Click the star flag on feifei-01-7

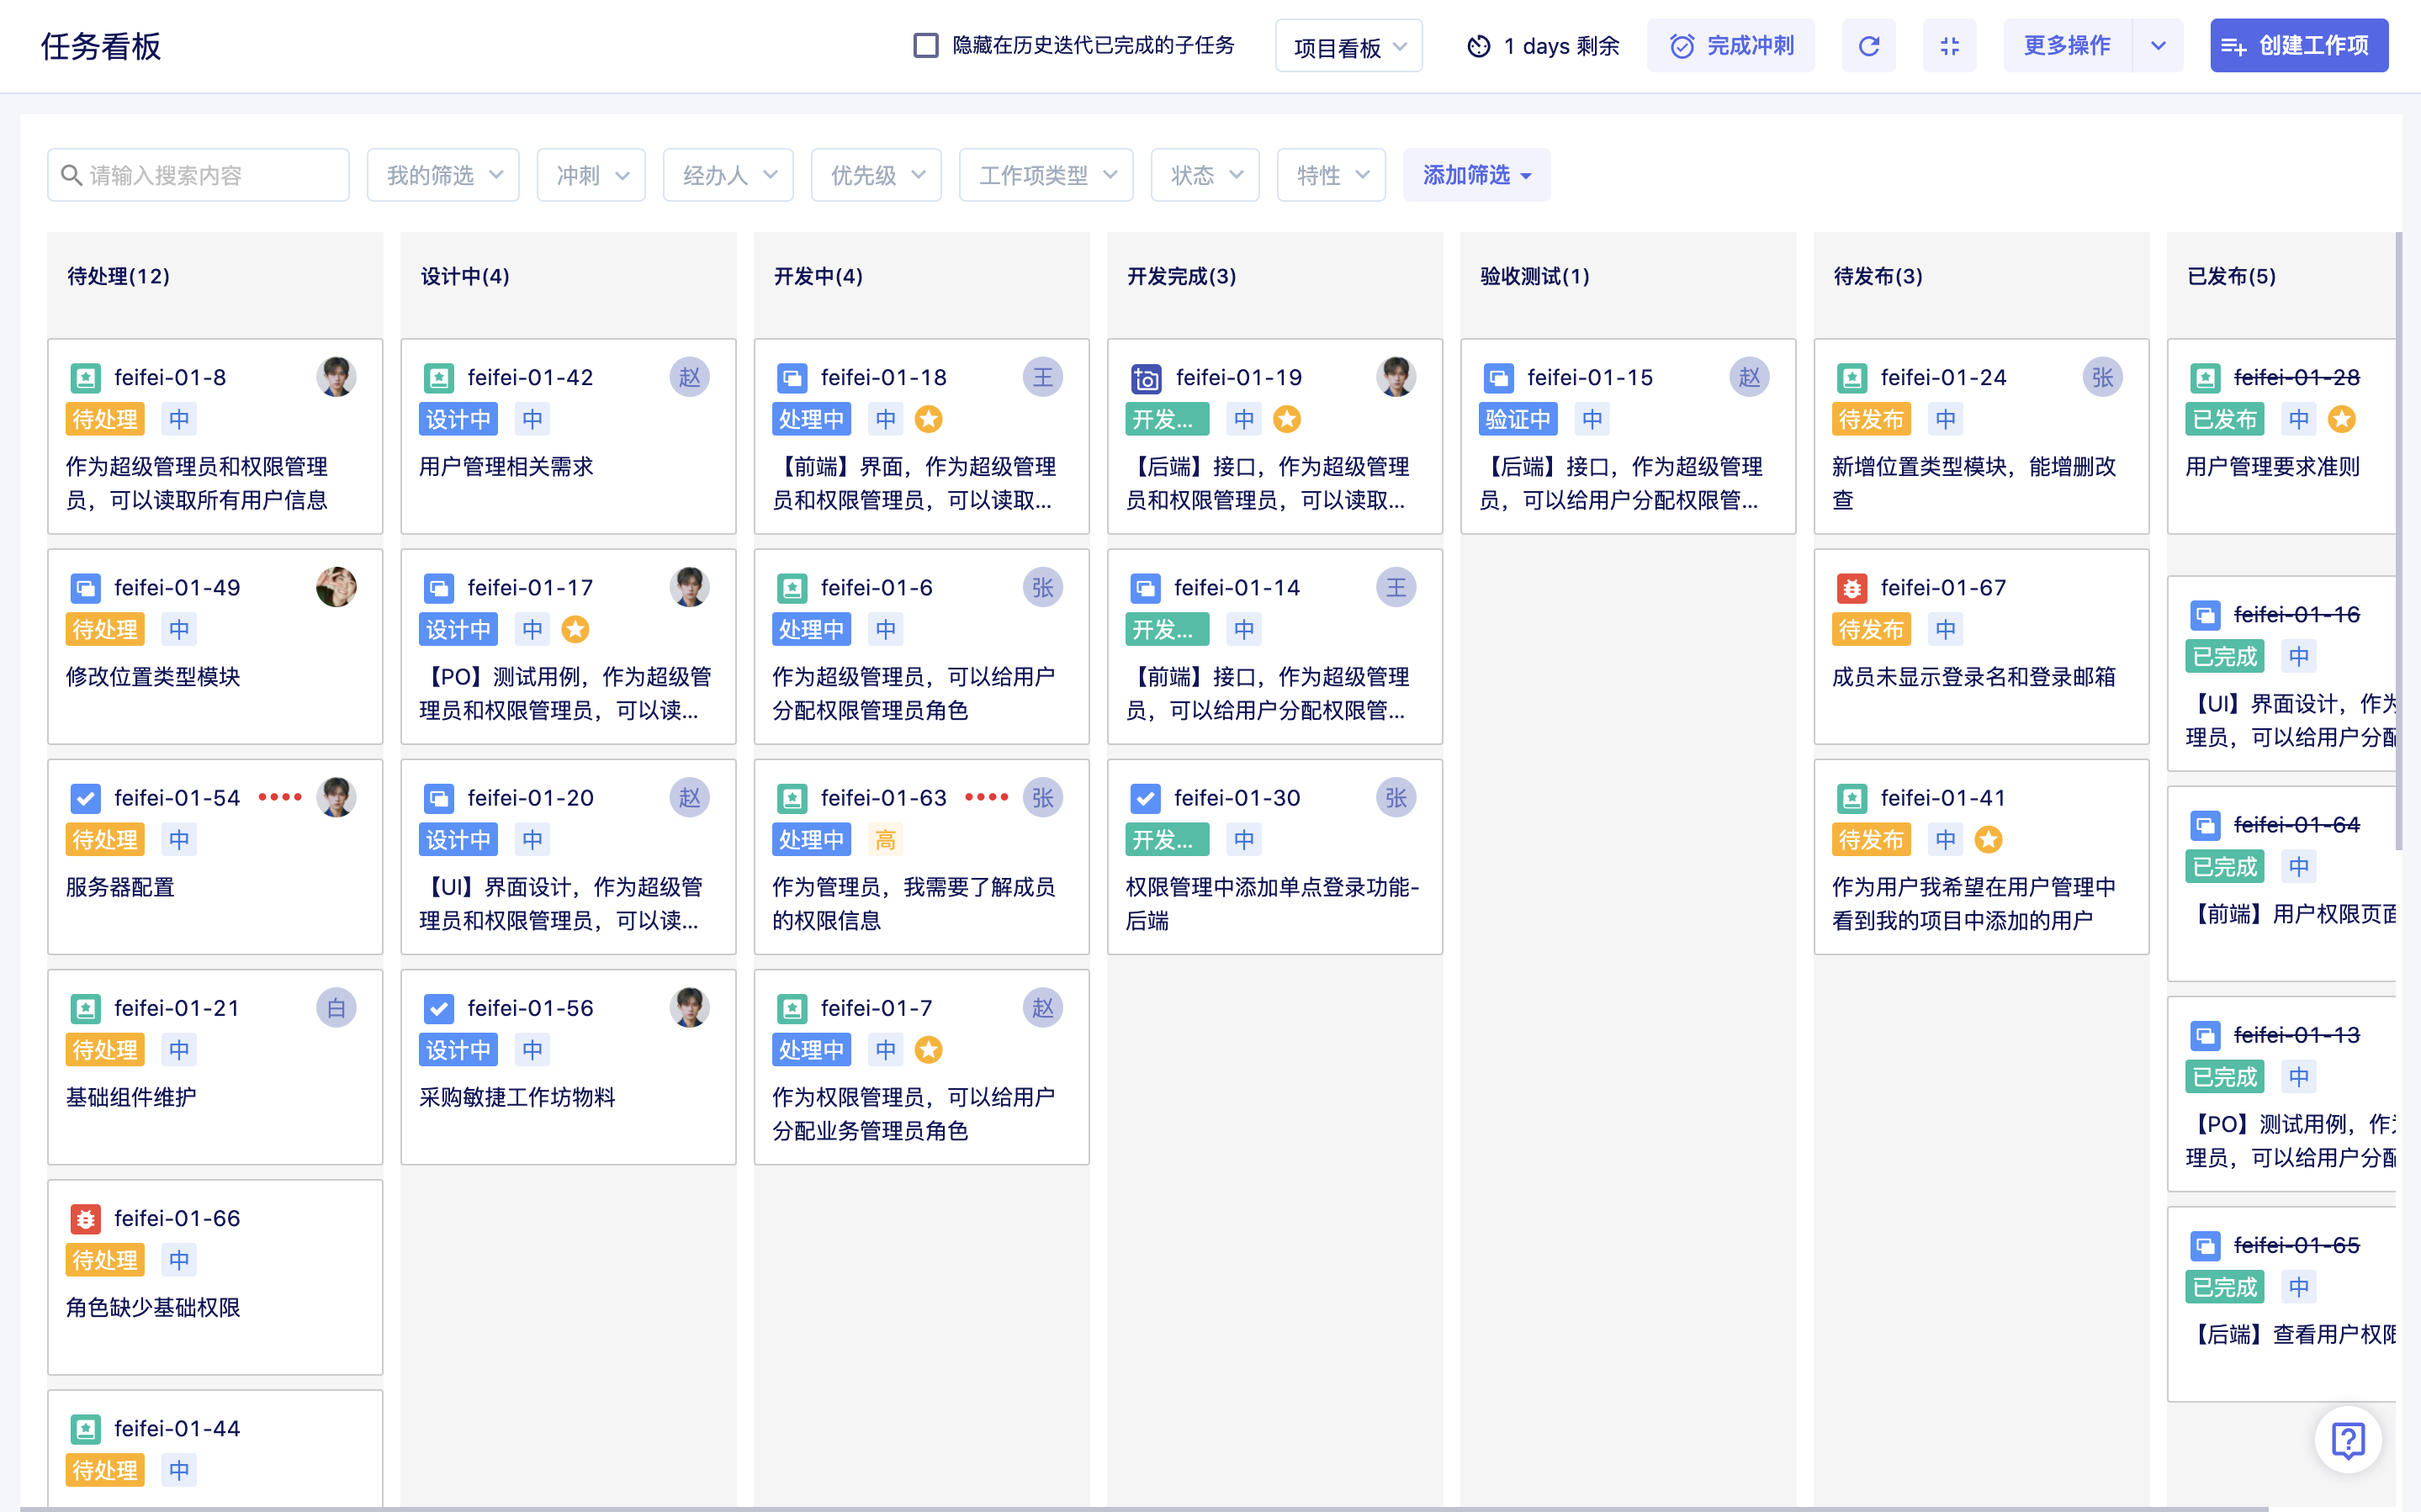[928, 1050]
